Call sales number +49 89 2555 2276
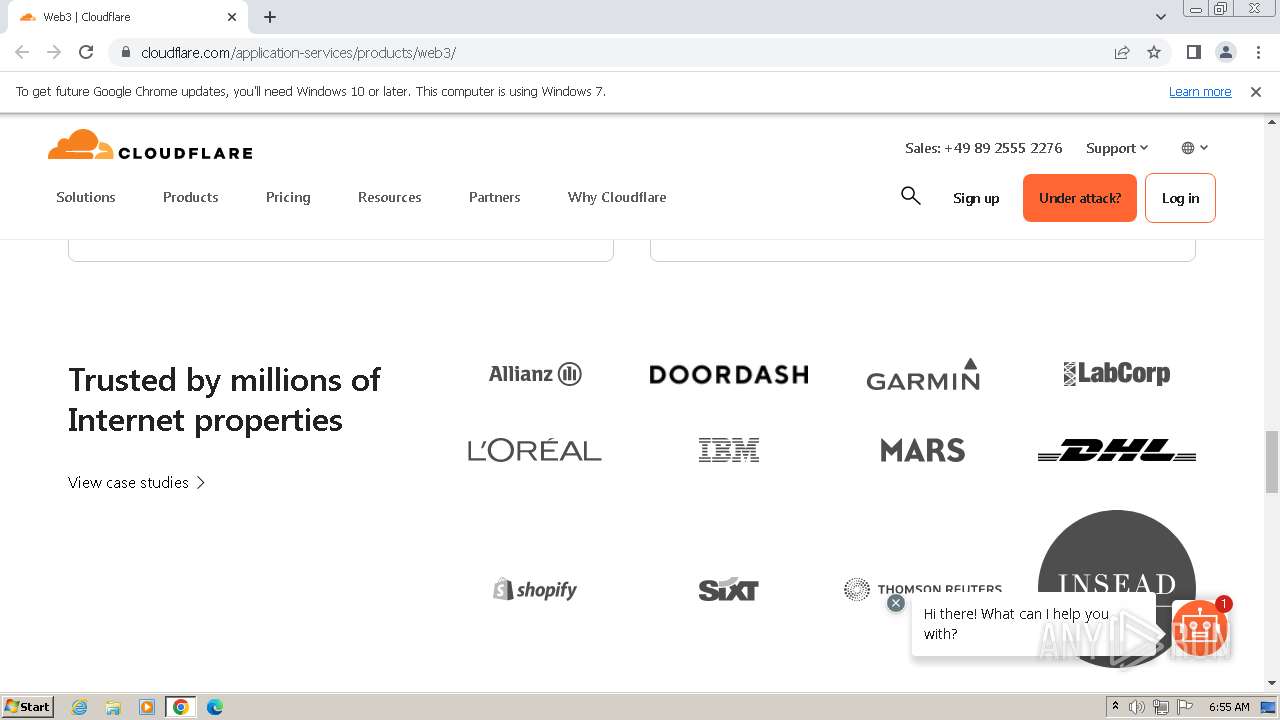The image size is (1280, 720). 983,148
